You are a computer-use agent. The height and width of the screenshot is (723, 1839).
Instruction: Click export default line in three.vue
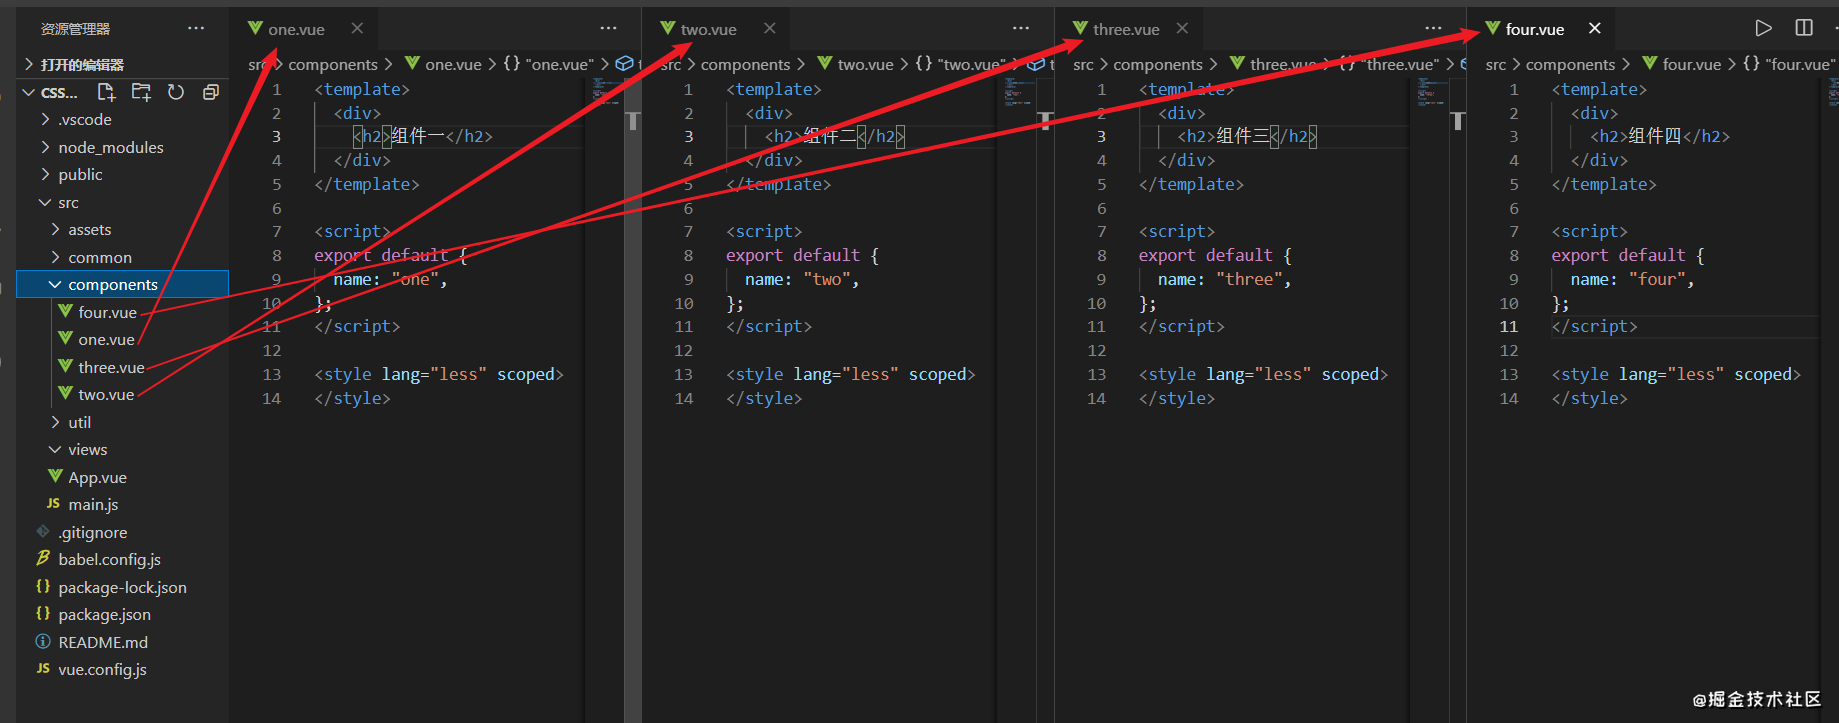[x=1215, y=255]
